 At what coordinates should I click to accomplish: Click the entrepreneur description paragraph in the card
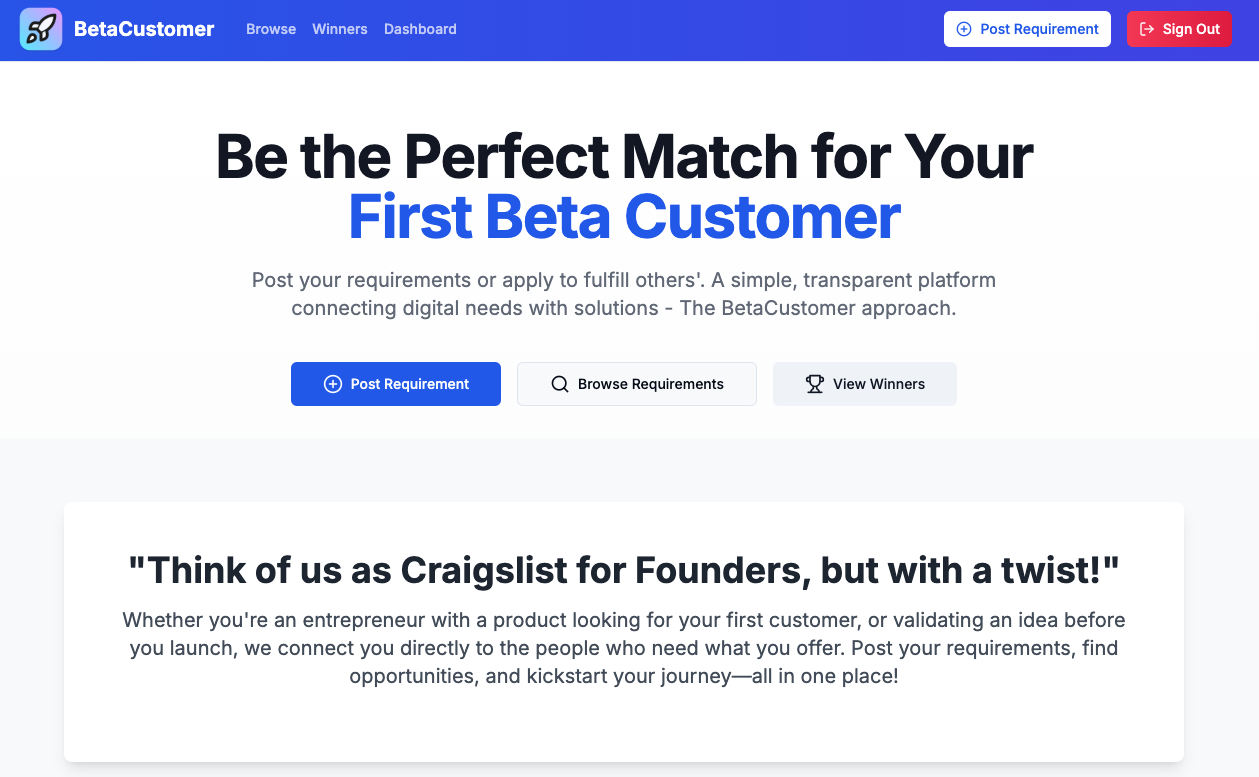click(x=624, y=648)
